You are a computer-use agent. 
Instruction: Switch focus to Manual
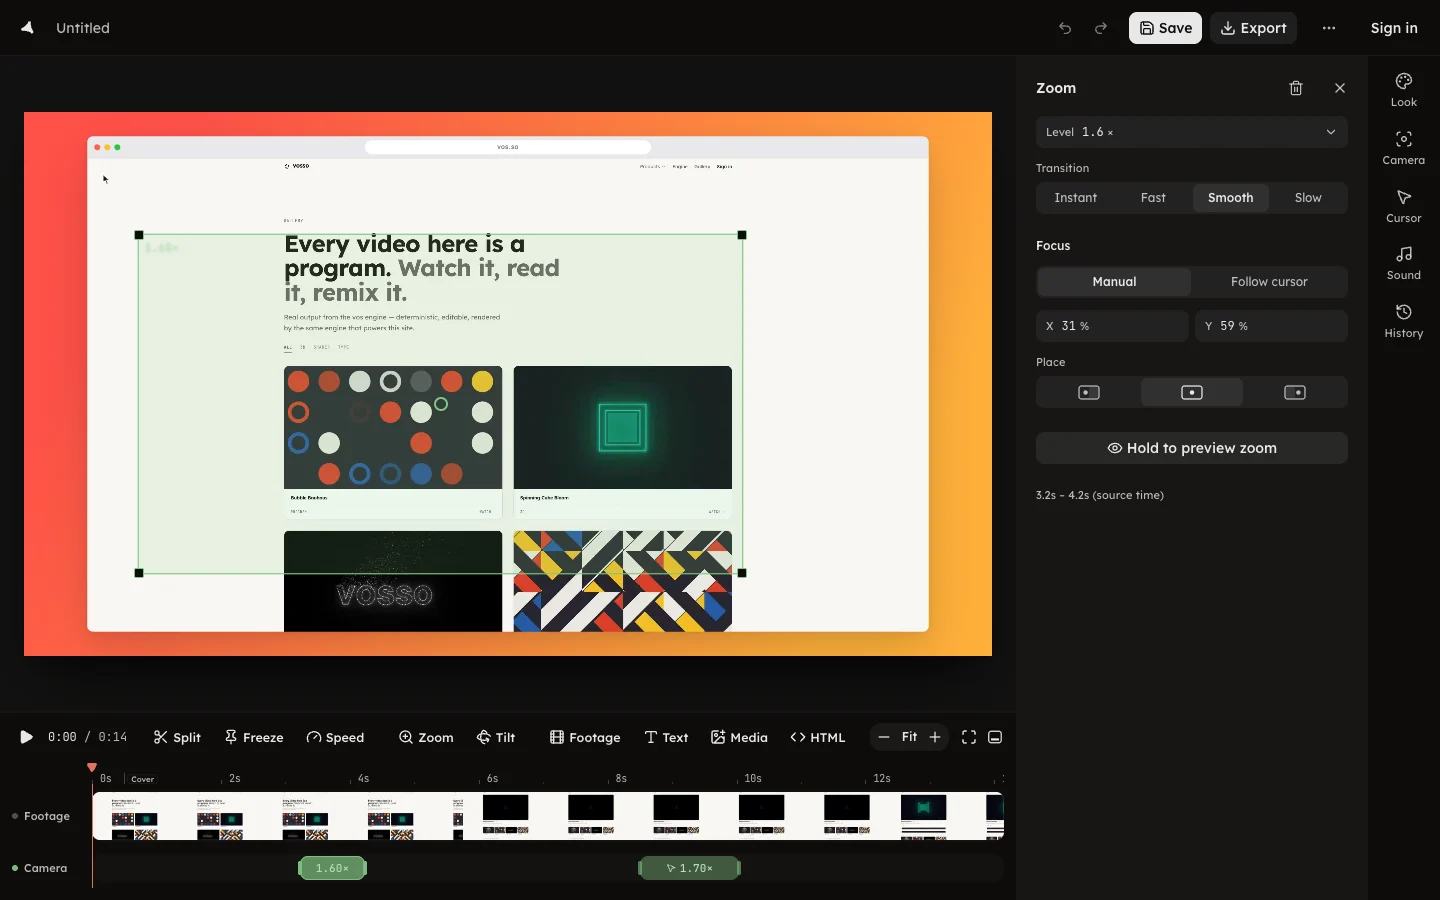tap(1114, 282)
